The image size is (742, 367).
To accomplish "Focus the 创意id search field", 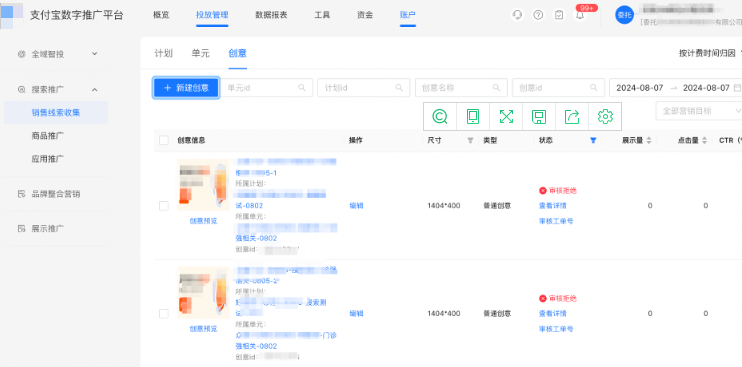I will click(558, 88).
